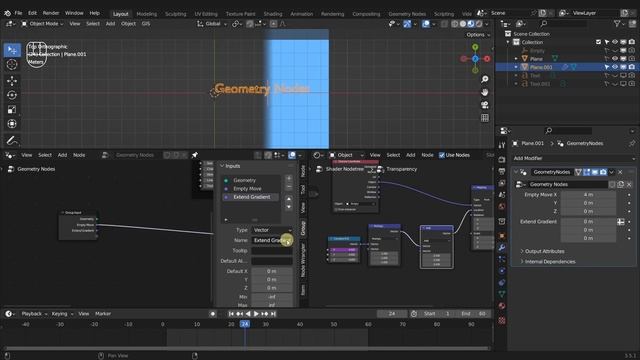Open viewport Options dropdown

coord(478,35)
